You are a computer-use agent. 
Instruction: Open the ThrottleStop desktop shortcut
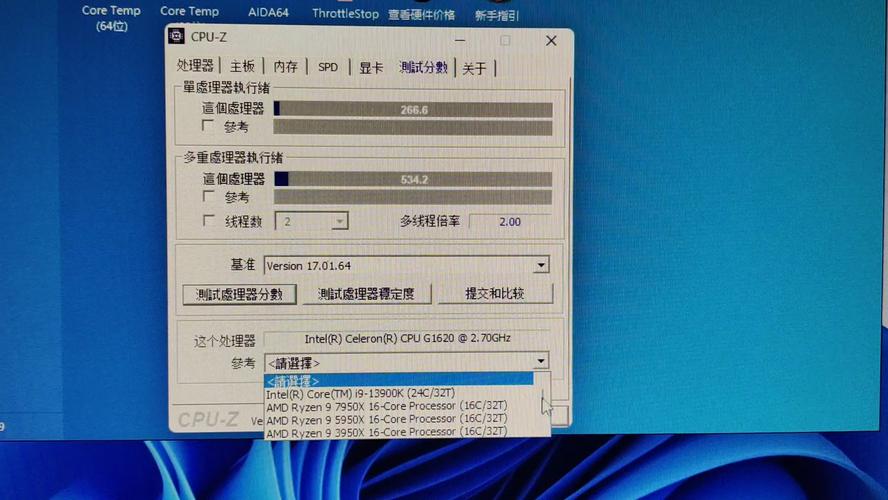click(x=345, y=13)
